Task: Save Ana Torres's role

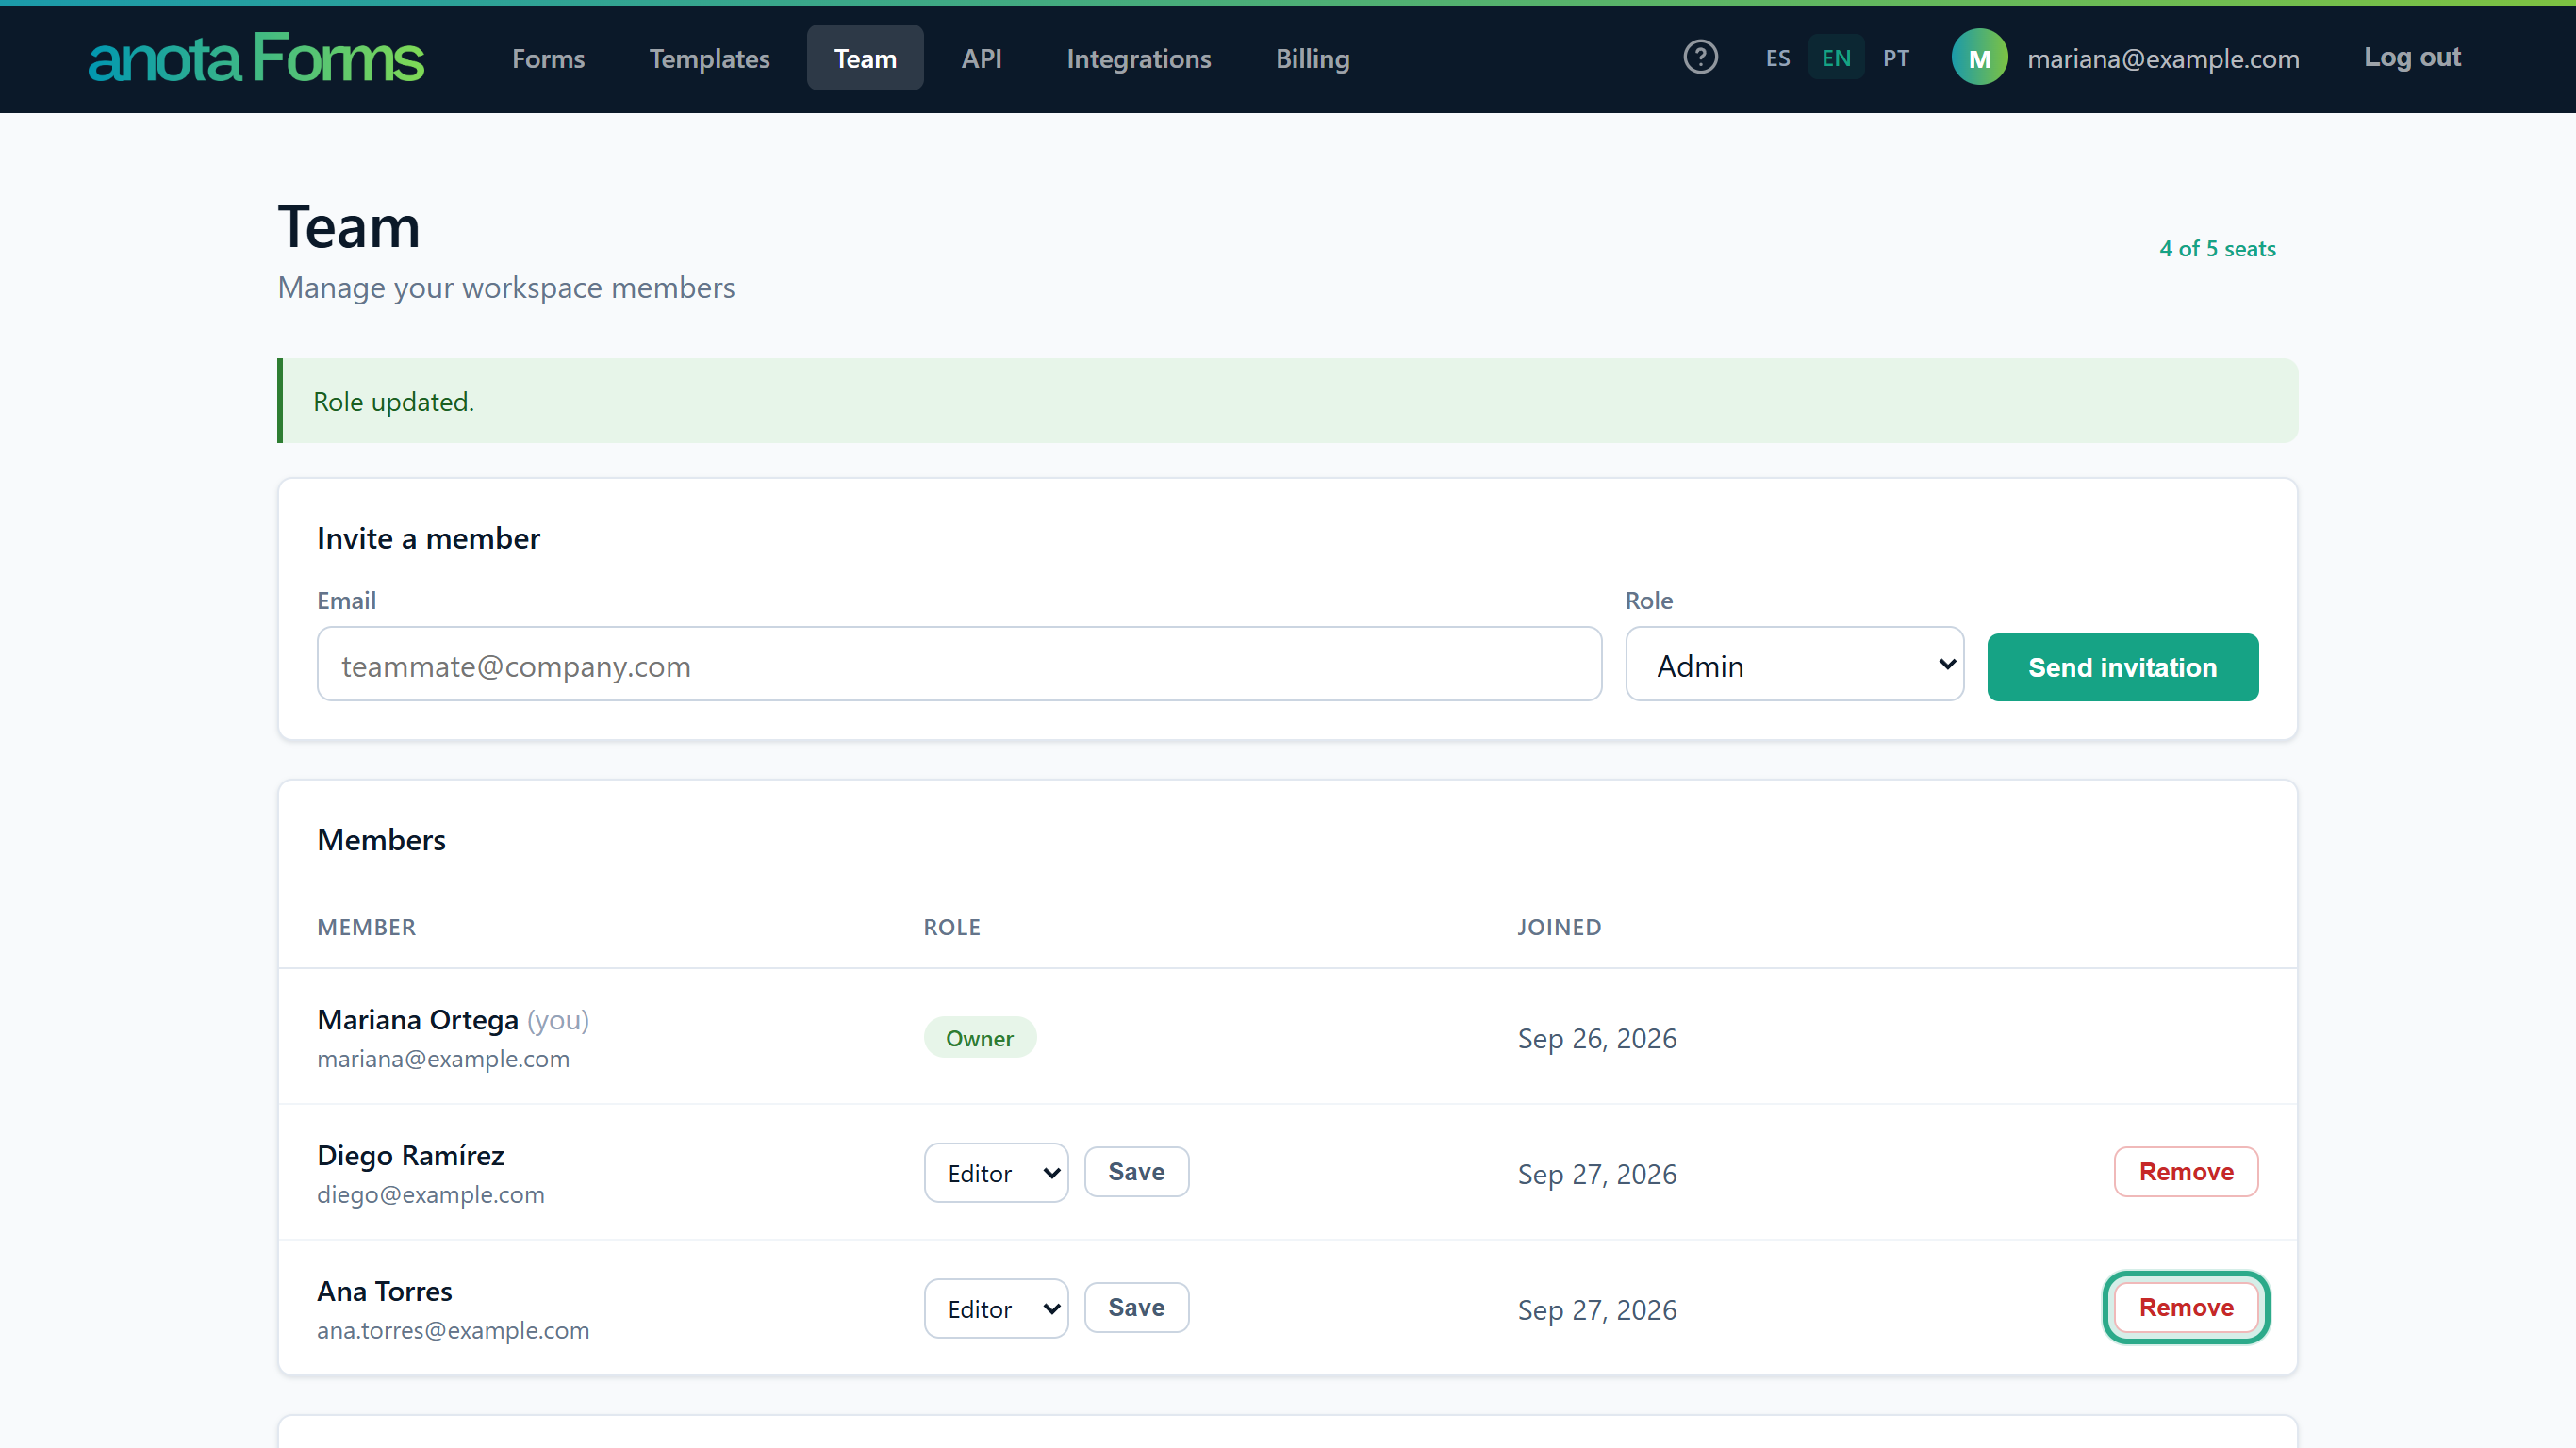Action: (x=1136, y=1307)
